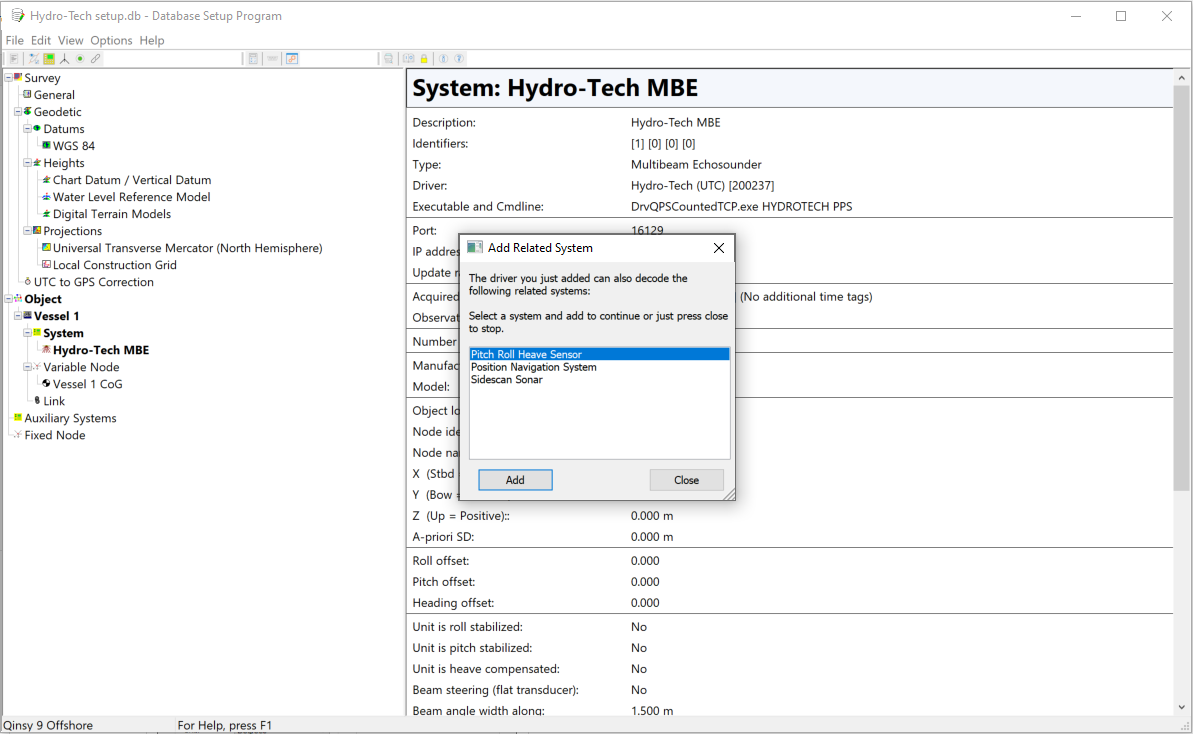This screenshot has width=1193, height=734.
Task: Click the chain link toolbar icon
Action: coord(96,59)
